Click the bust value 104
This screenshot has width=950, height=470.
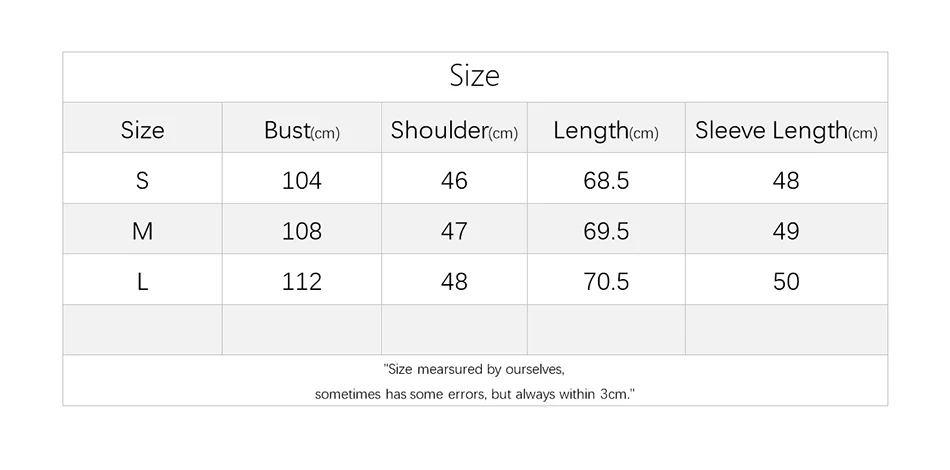click(302, 180)
